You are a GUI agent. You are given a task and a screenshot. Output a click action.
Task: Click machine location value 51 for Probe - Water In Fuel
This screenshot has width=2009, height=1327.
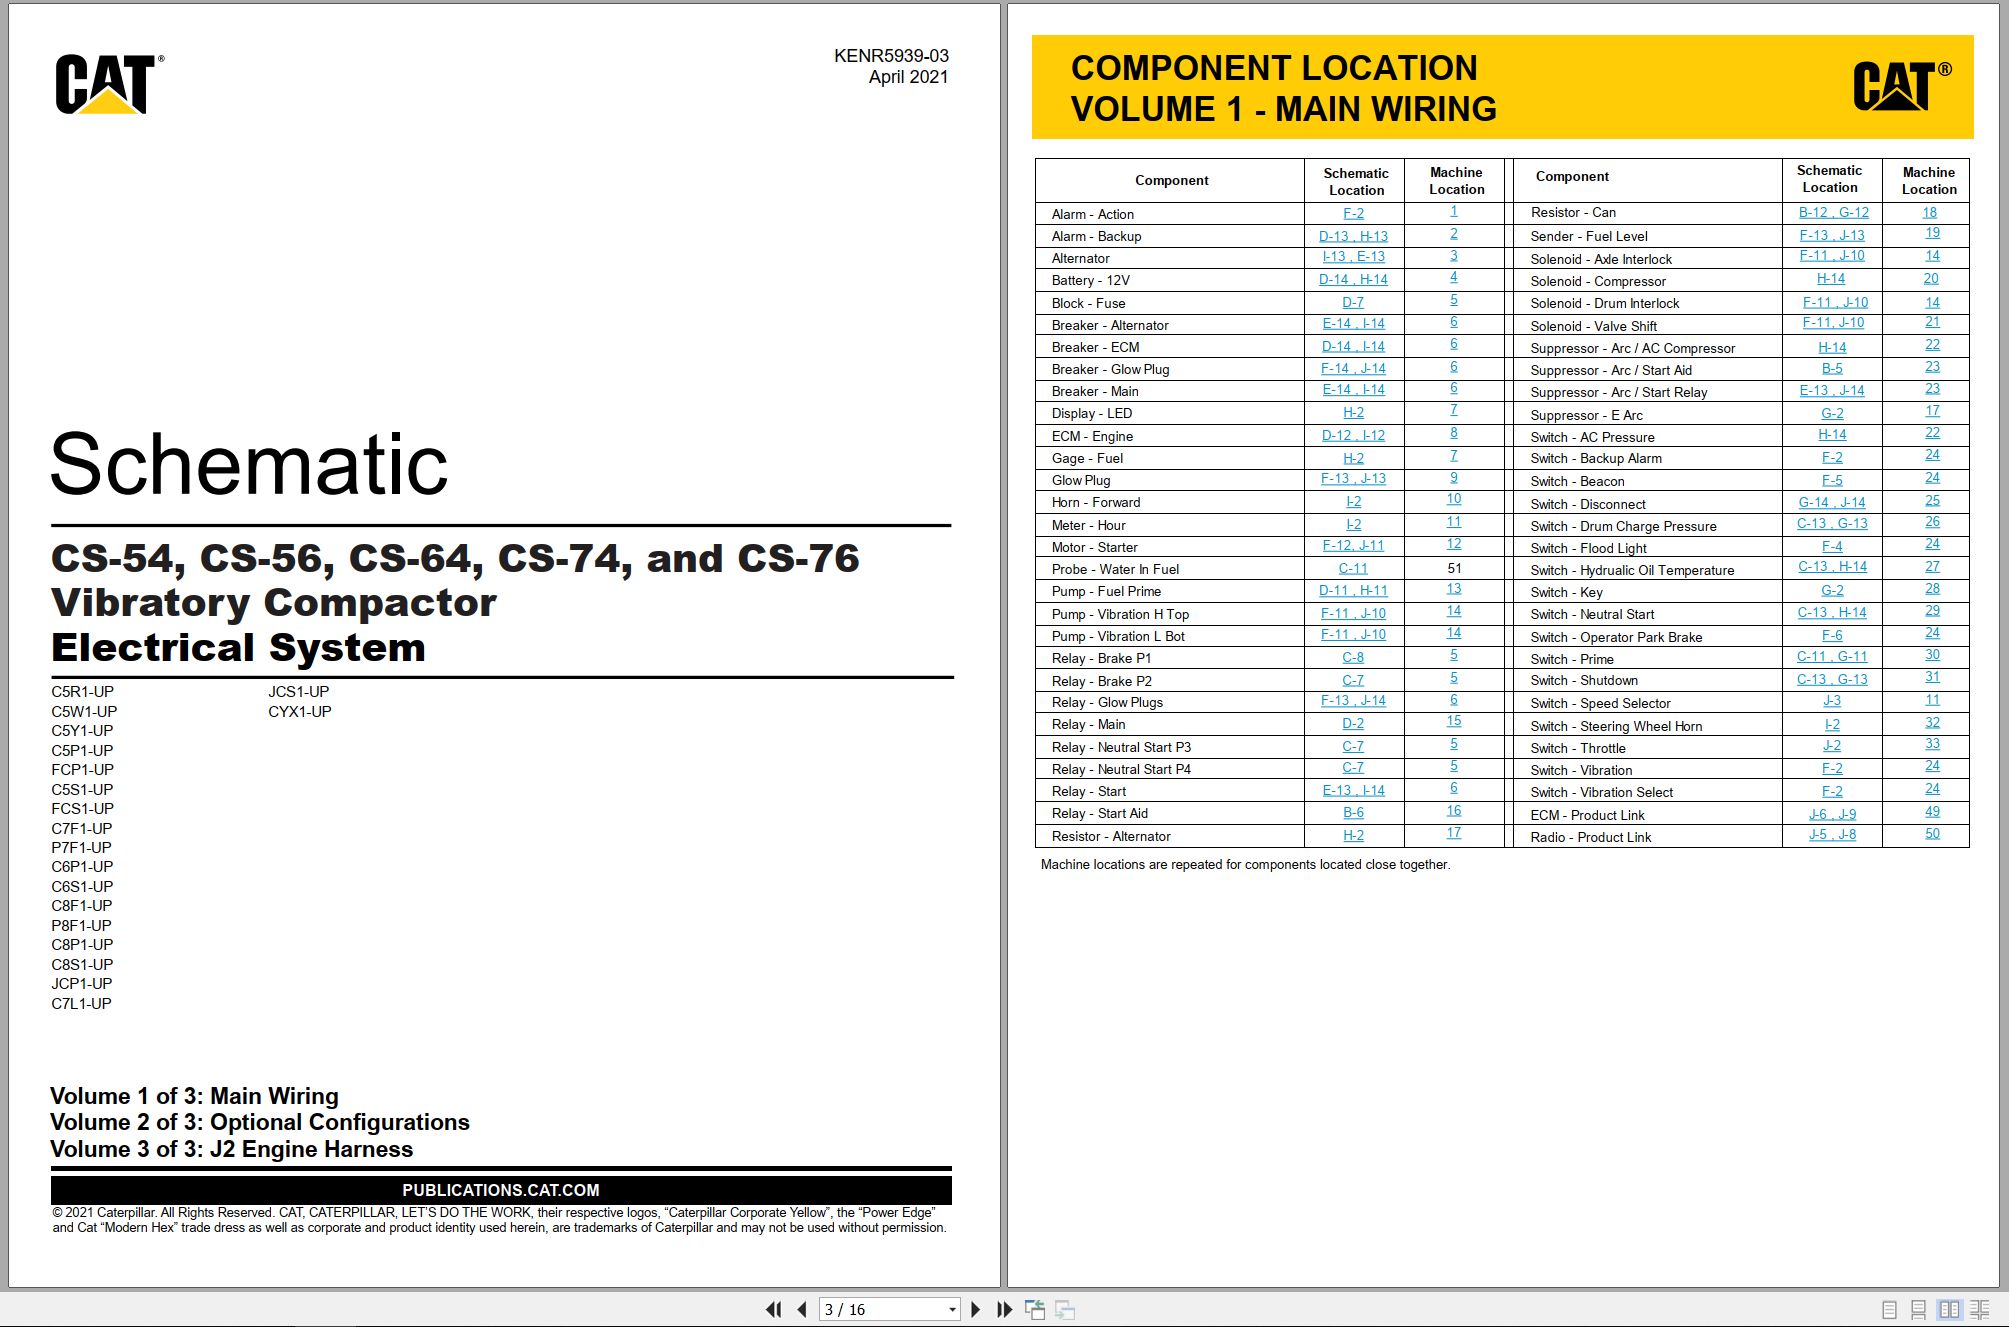click(1454, 568)
